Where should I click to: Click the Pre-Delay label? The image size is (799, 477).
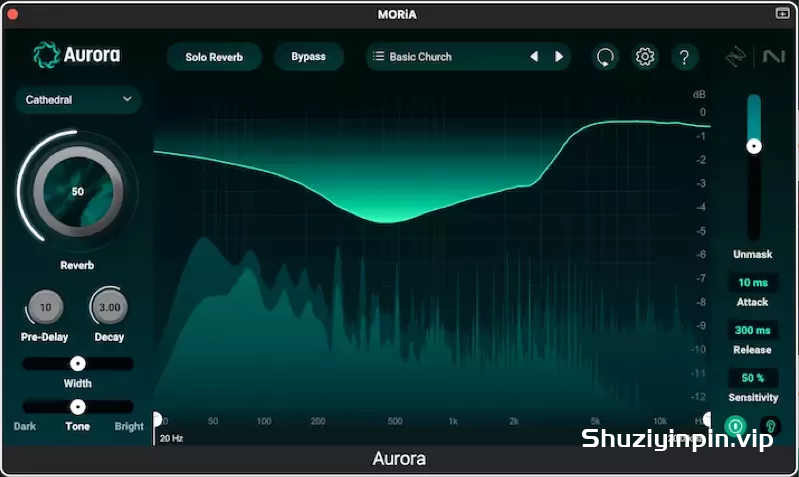[44, 337]
